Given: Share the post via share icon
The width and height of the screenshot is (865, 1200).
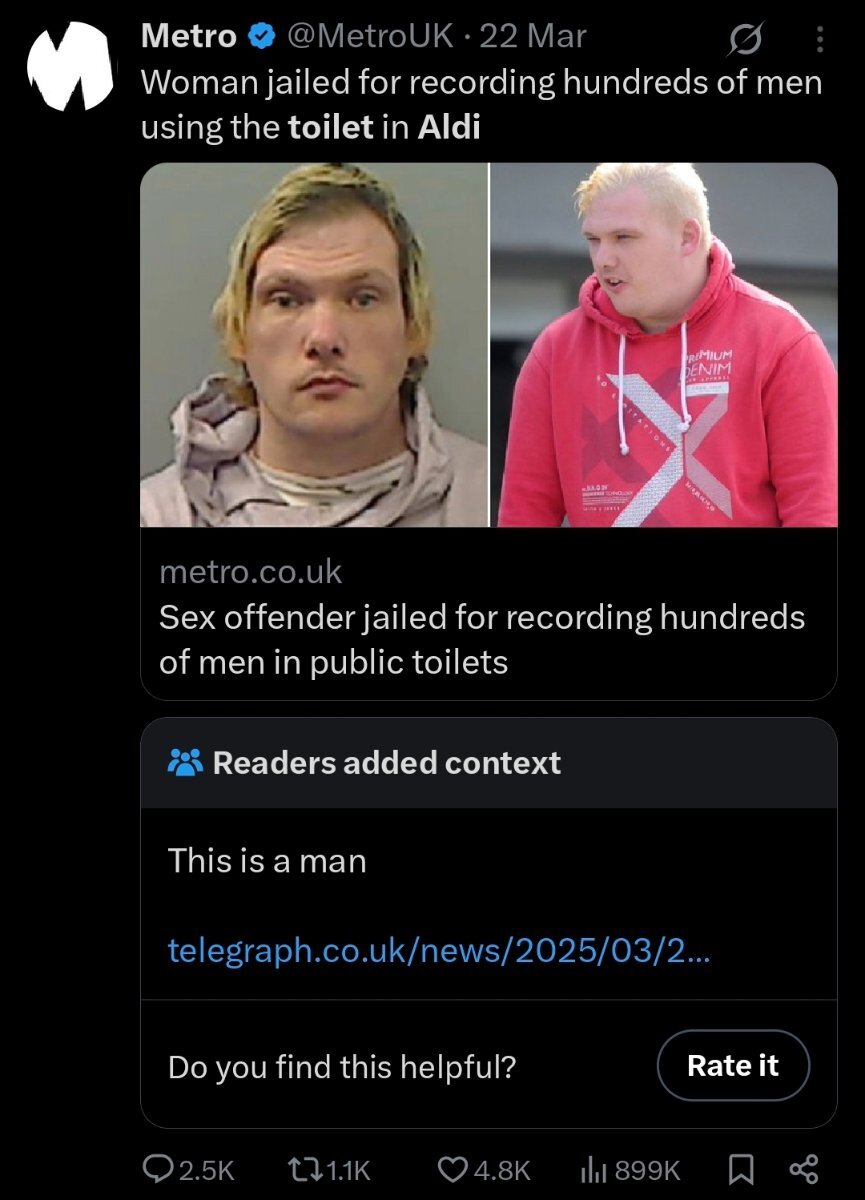Looking at the screenshot, I should [804, 1168].
